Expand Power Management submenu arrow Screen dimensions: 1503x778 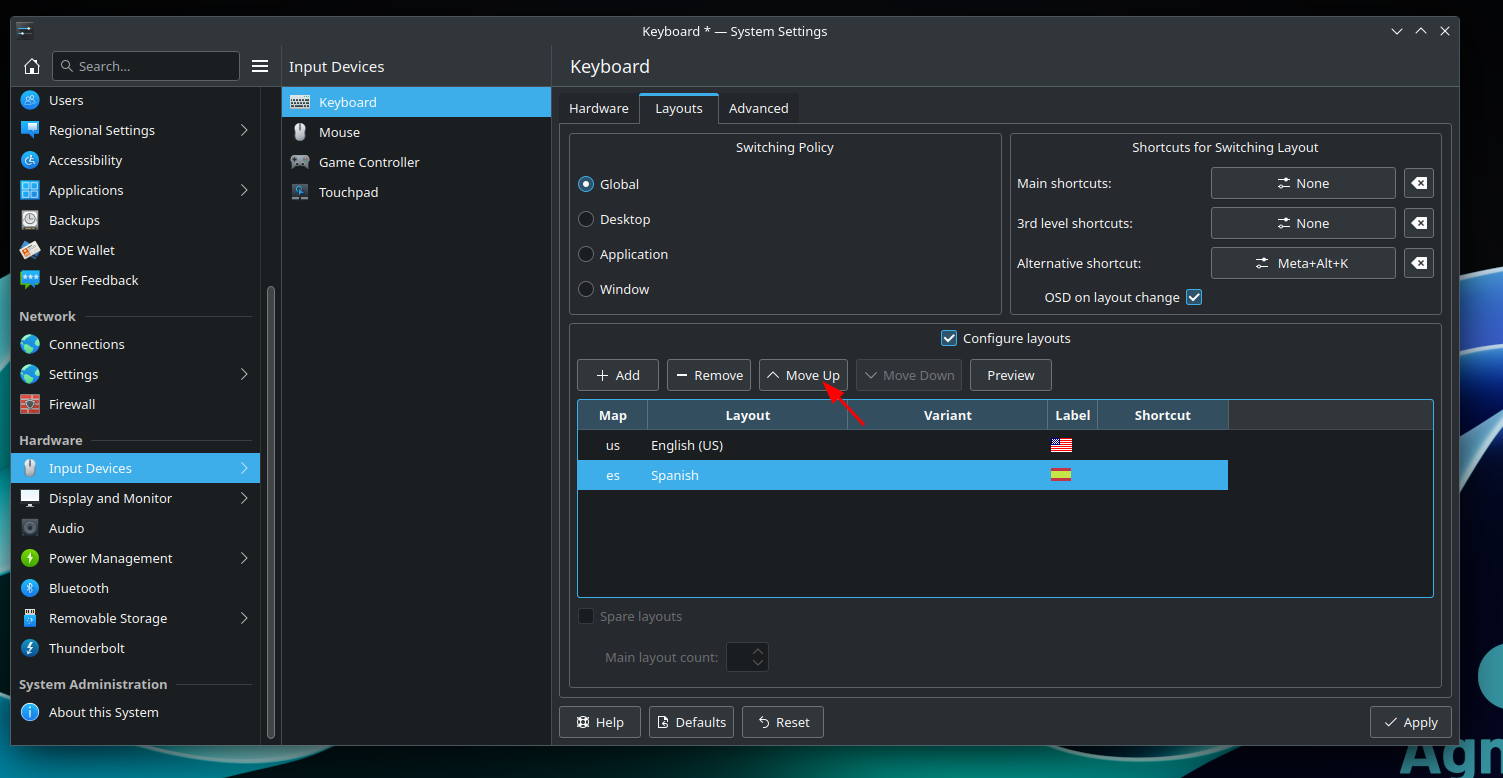click(x=244, y=558)
